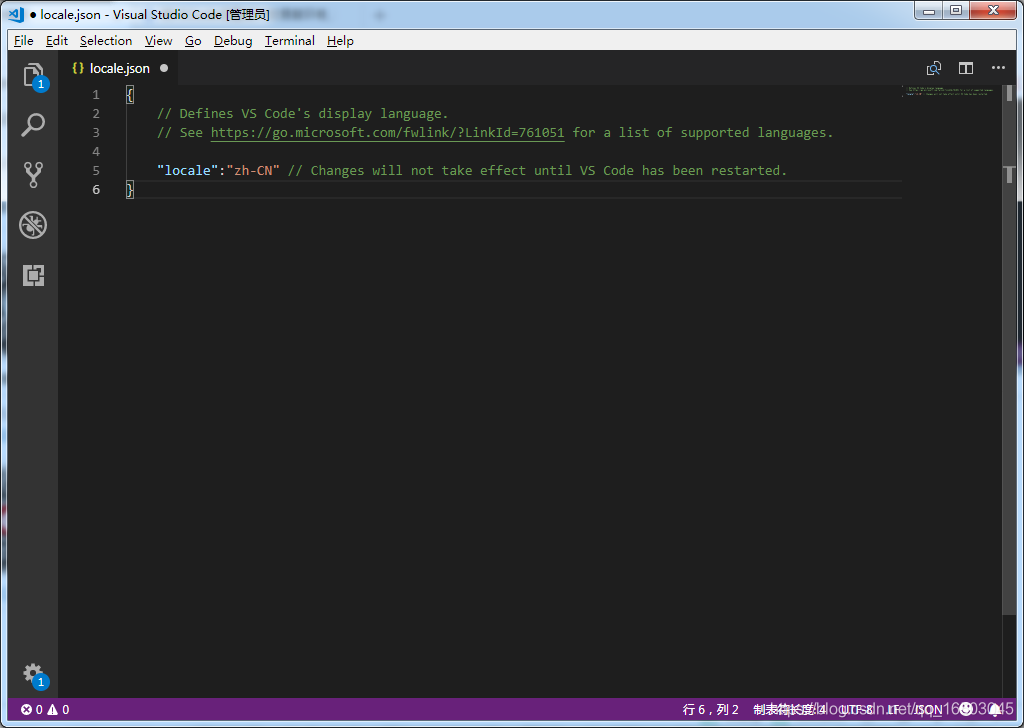This screenshot has width=1024, height=728.
Task: Click the VS Code logo in title bar
Action: pos(16,14)
